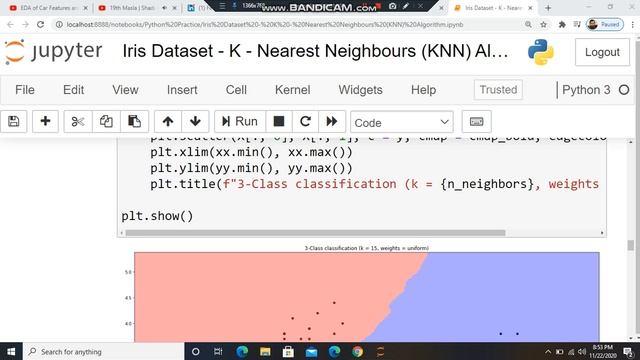Image resolution: width=640 pixels, height=360 pixels.
Task: Show hidden system tray icons
Action: point(548,351)
